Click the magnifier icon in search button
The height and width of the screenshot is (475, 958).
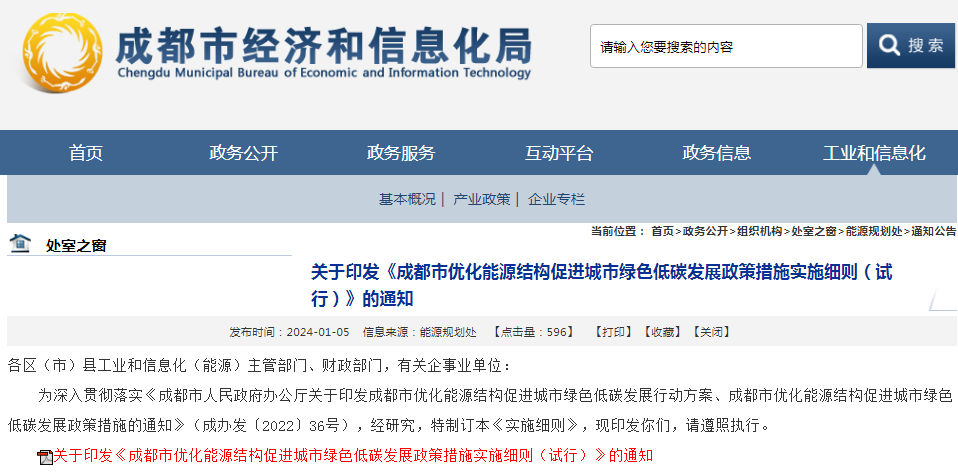888,45
